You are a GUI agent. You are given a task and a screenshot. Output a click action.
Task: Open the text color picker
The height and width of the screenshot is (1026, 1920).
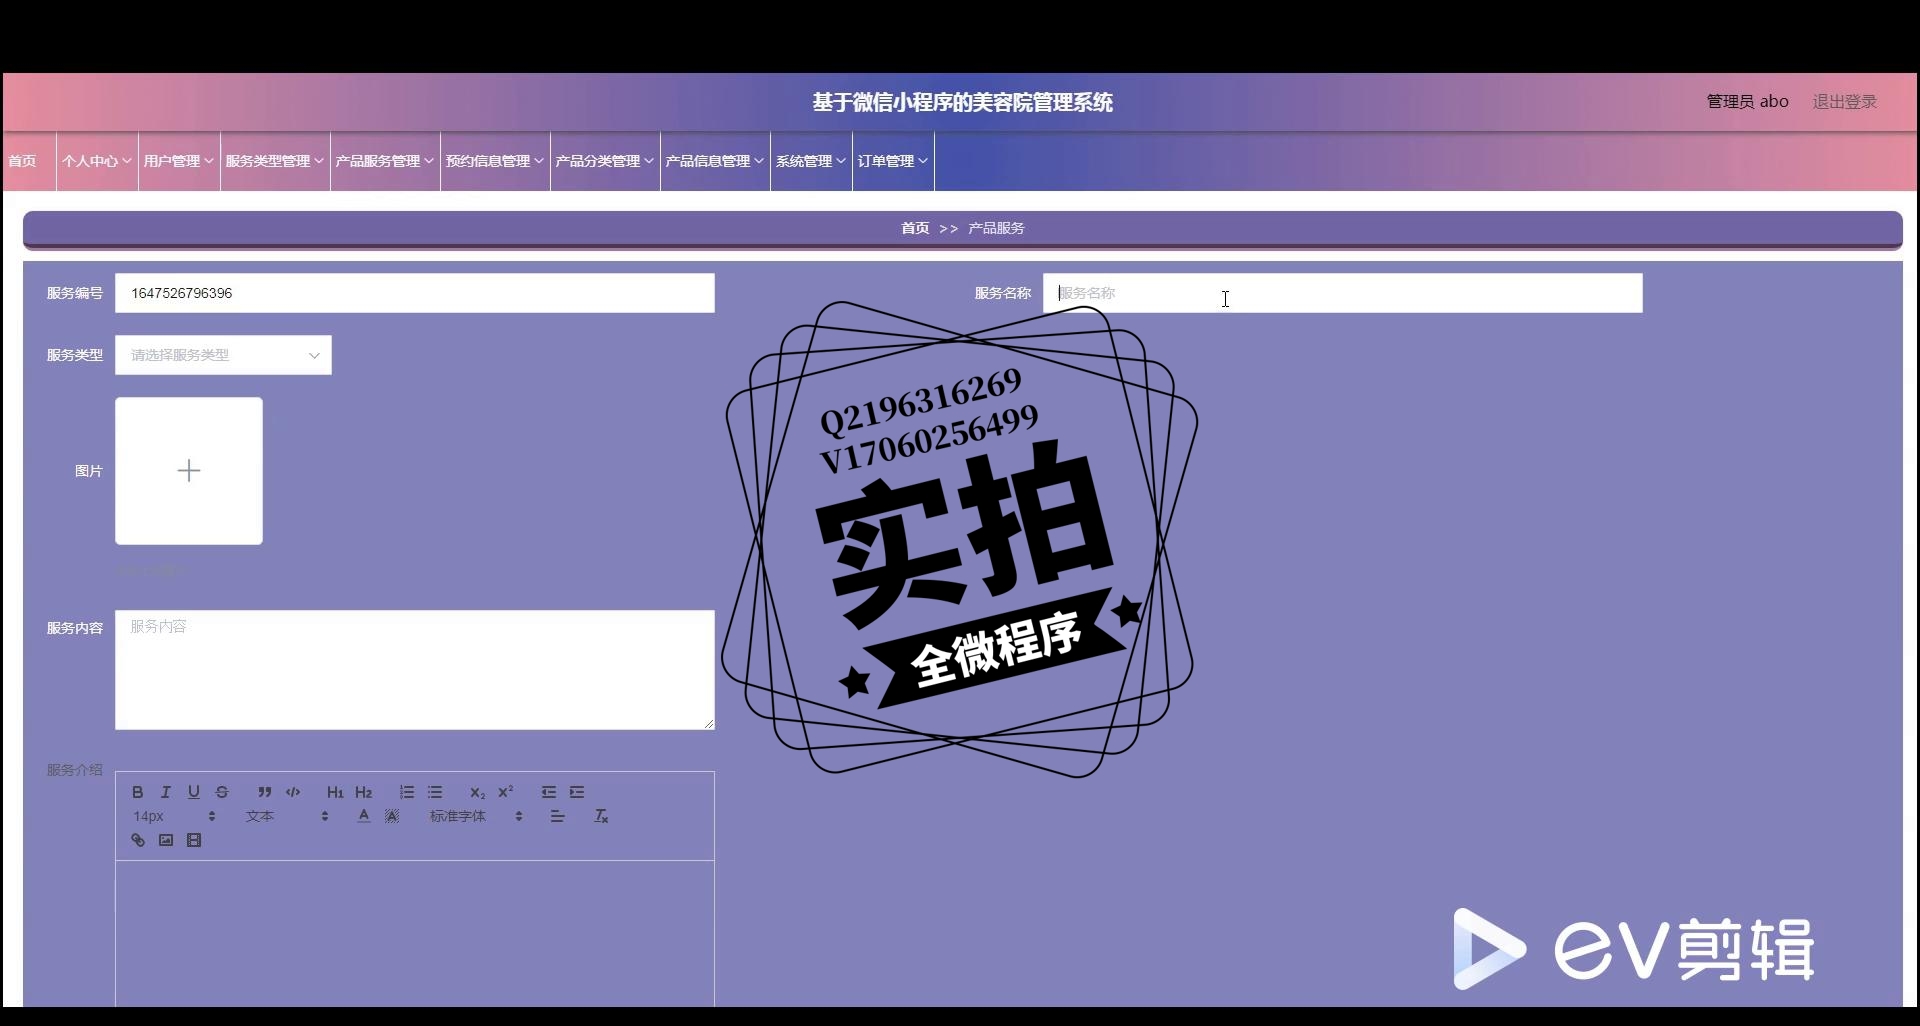[x=364, y=816]
